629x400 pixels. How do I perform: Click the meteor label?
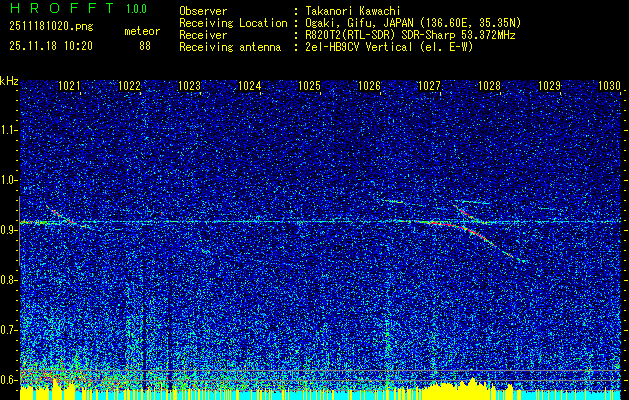pyautogui.click(x=142, y=31)
